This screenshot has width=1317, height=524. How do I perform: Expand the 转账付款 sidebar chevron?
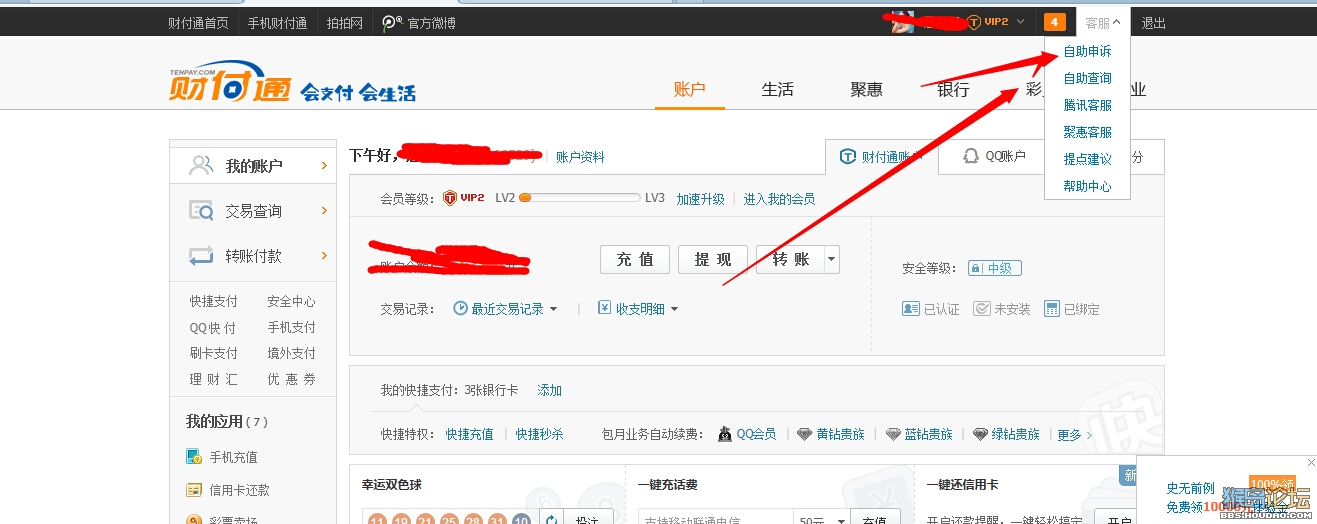point(324,256)
